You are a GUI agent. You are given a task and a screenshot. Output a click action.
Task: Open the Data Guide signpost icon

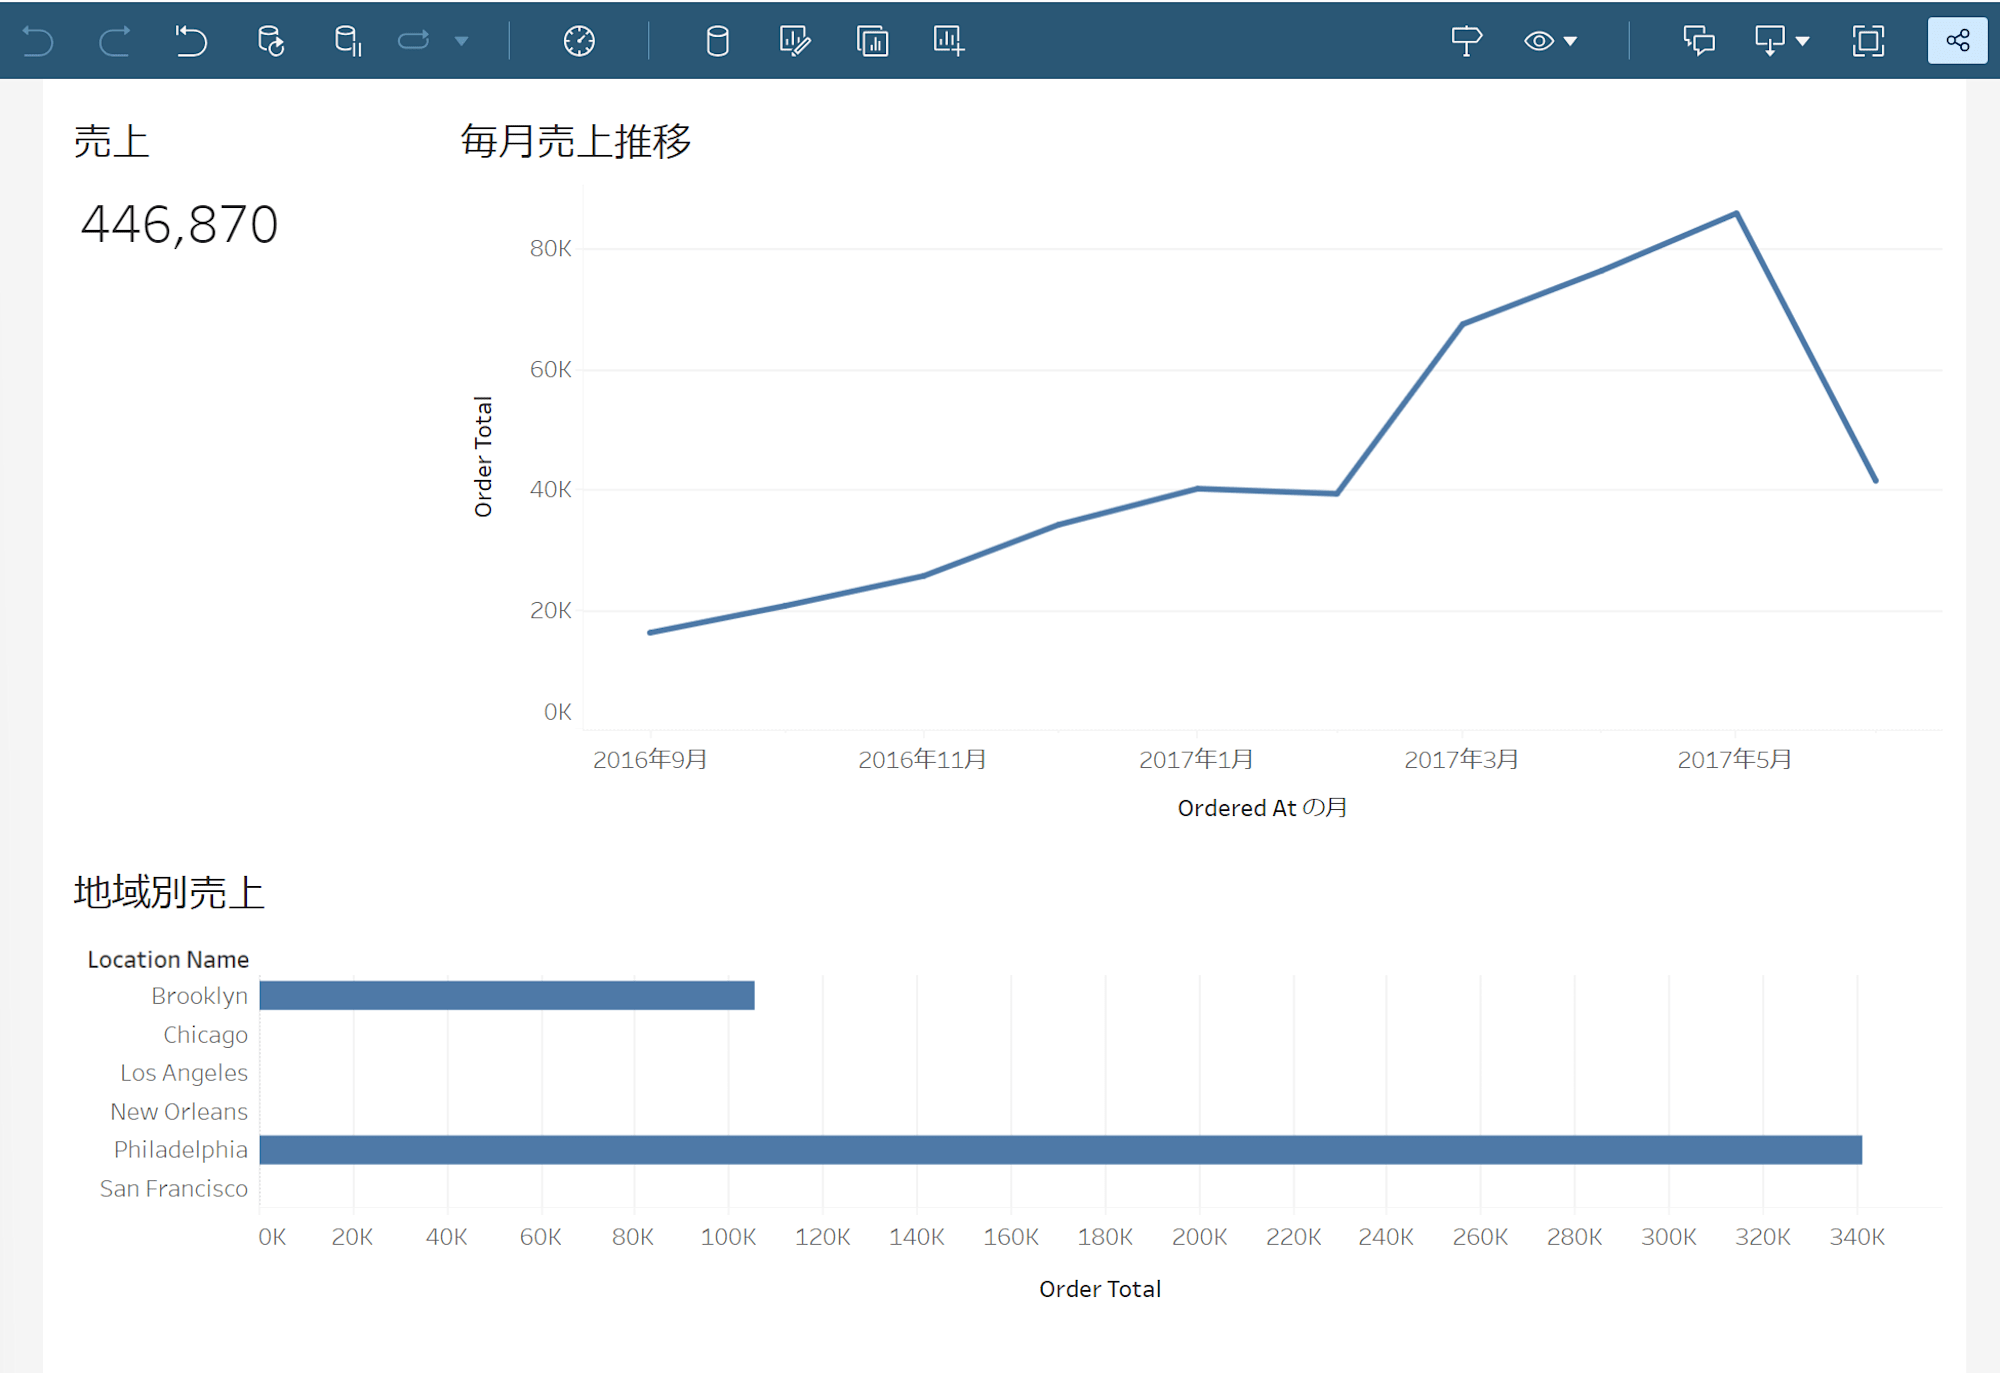(x=1466, y=41)
